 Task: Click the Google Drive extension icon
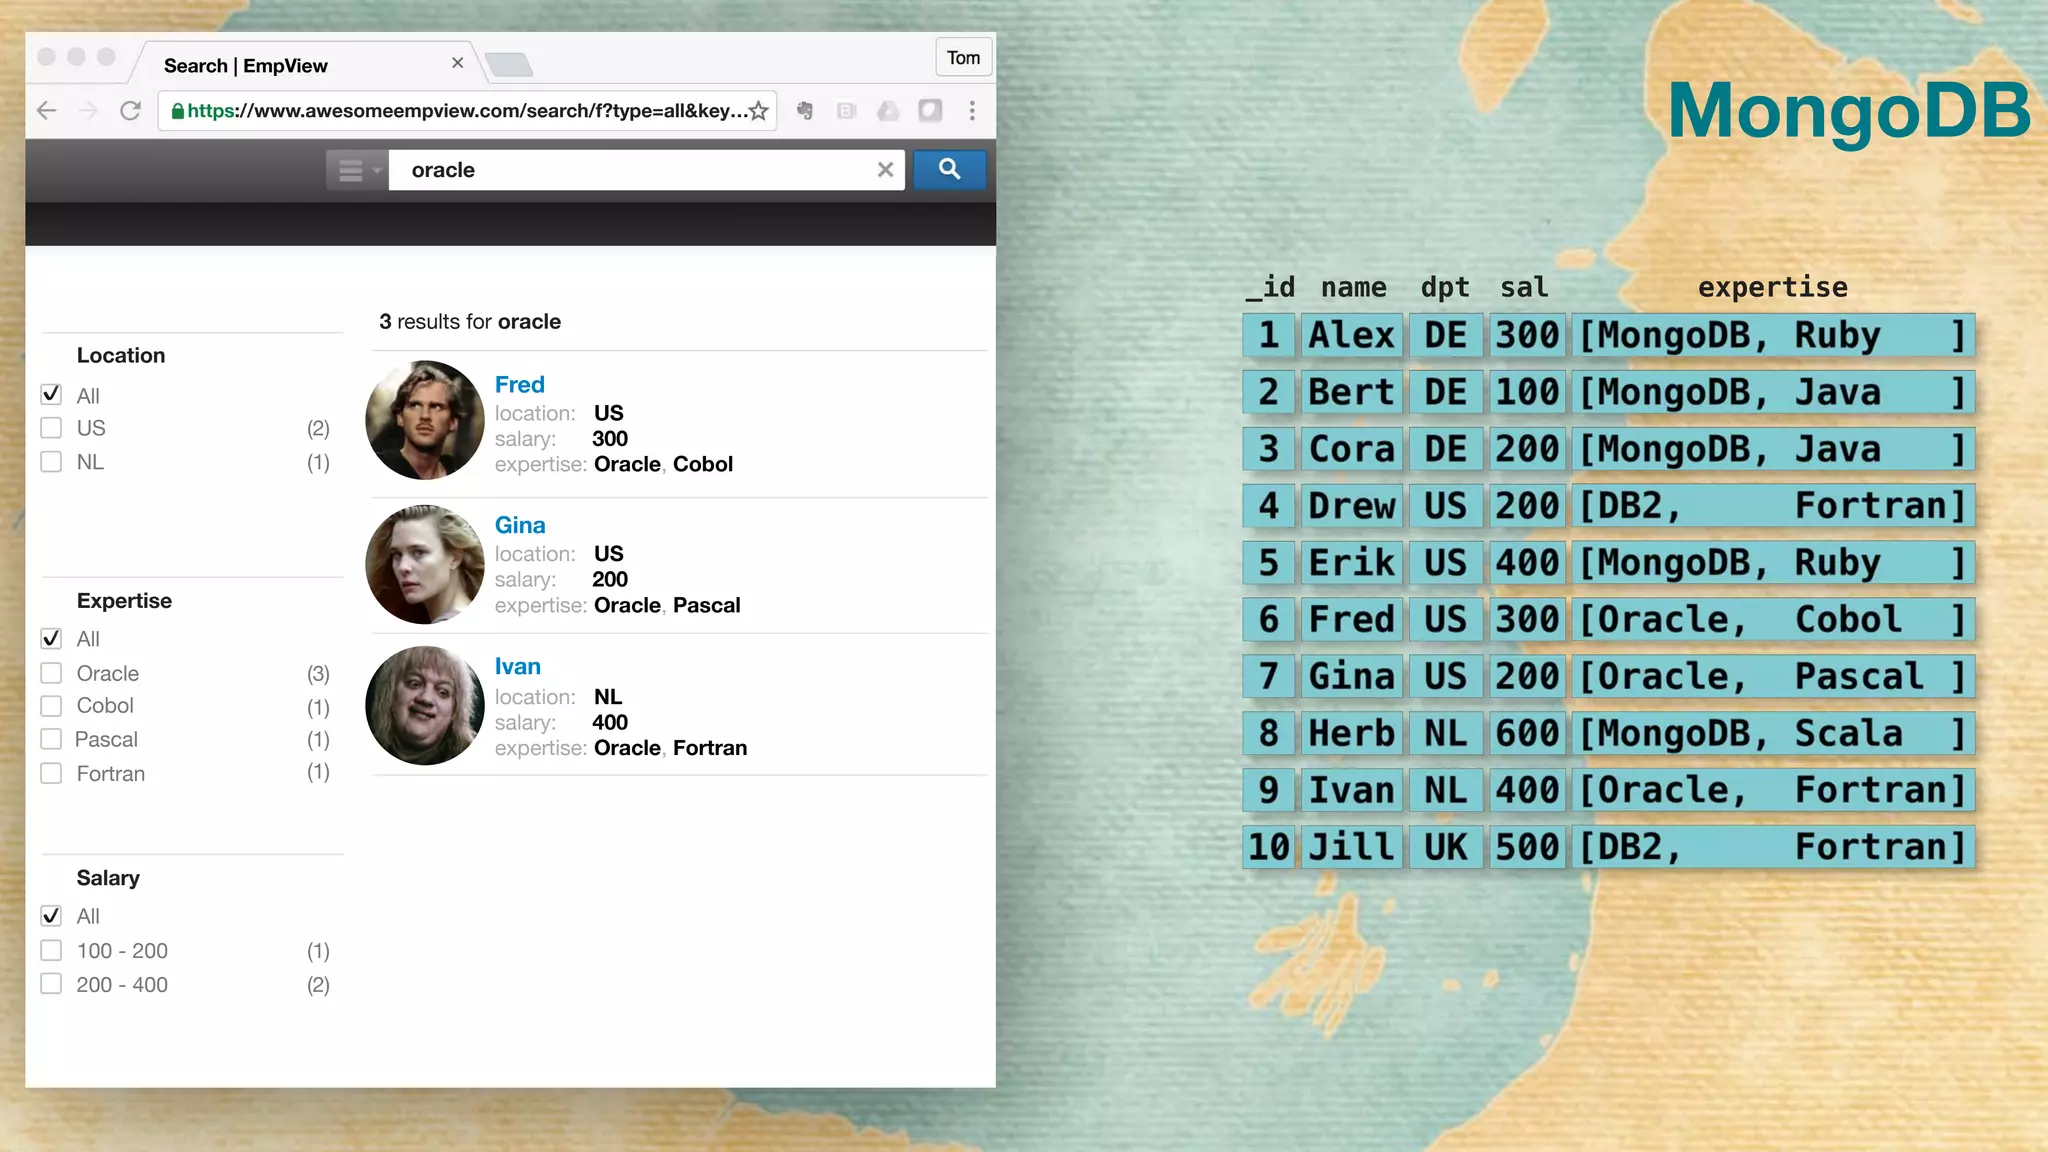(x=888, y=111)
